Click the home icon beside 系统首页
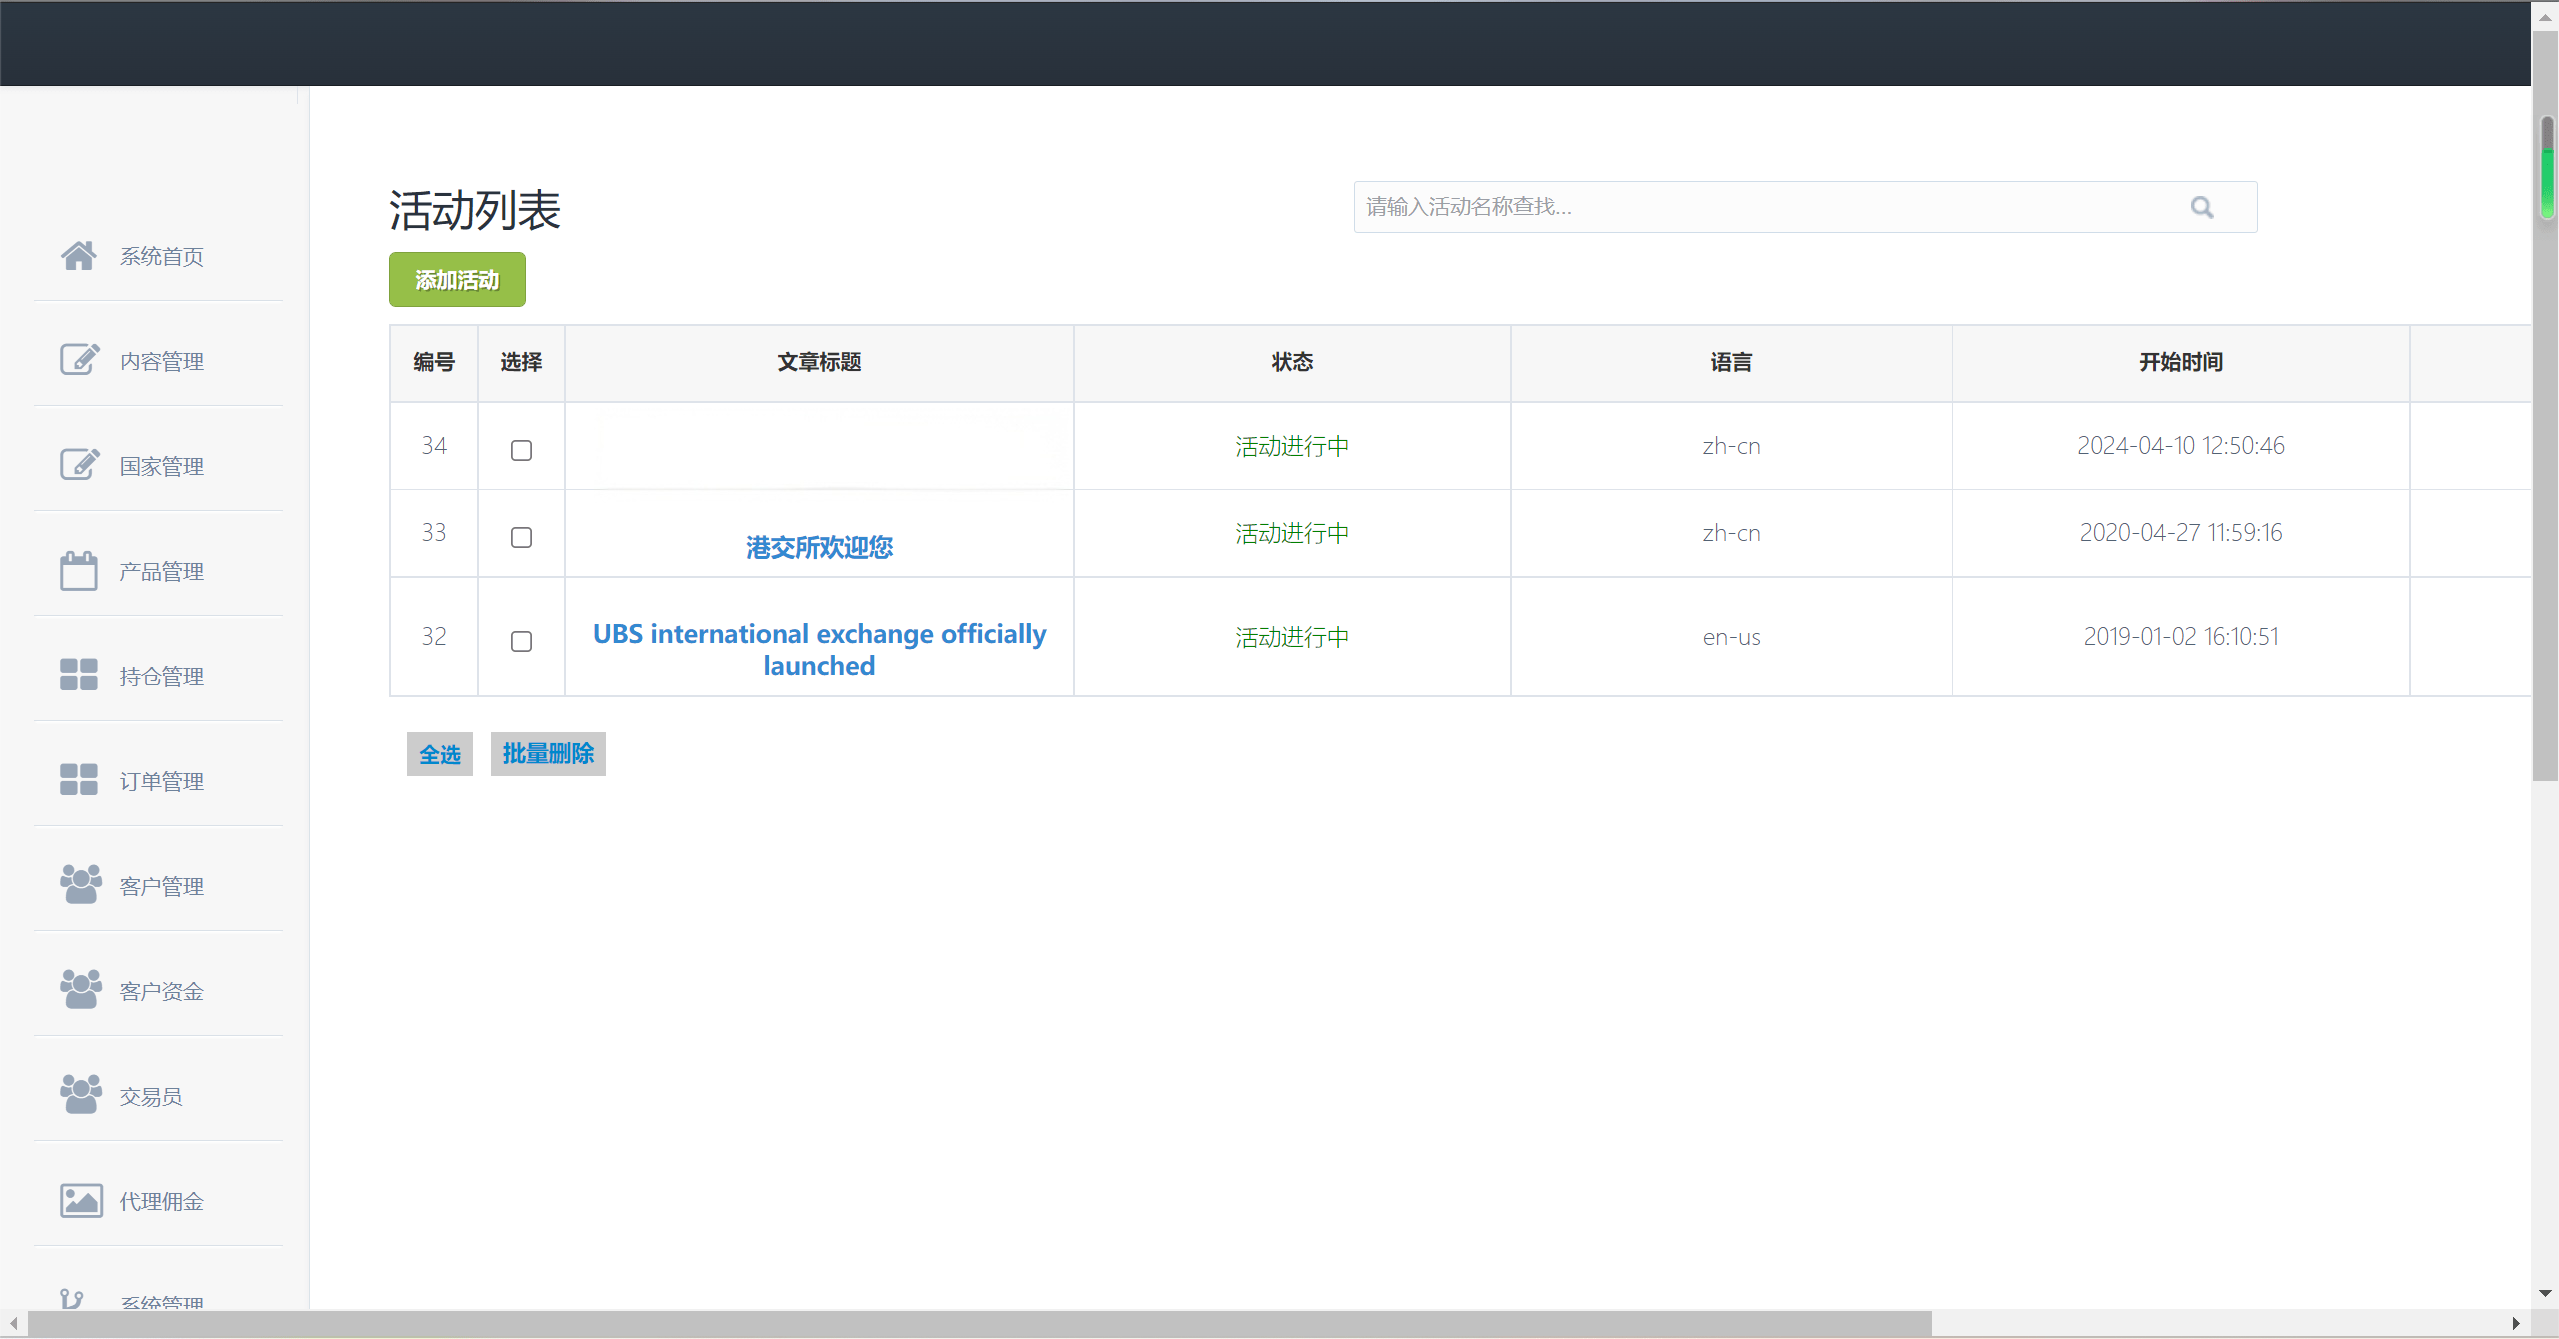The width and height of the screenshot is (2559, 1339). pos(78,256)
